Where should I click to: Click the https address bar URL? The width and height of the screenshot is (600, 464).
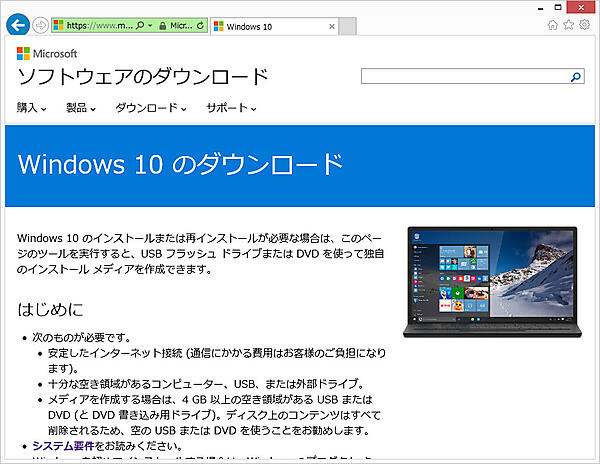pyautogui.click(x=99, y=26)
